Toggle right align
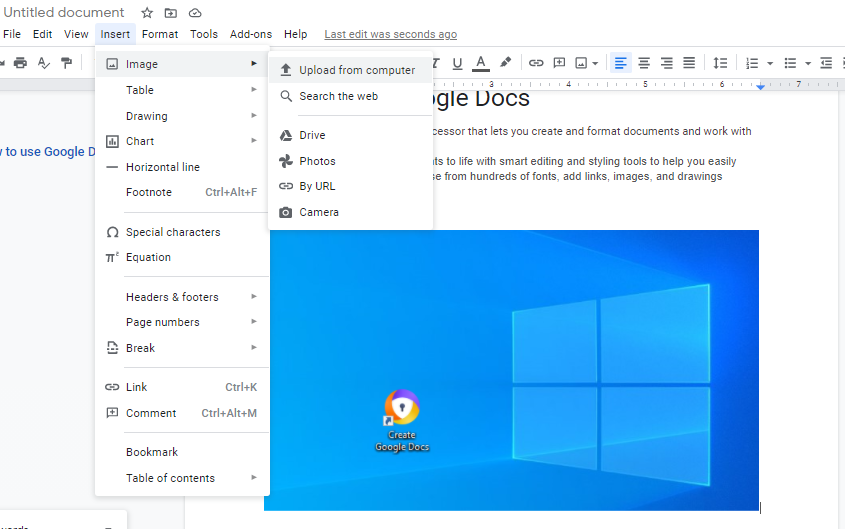The height and width of the screenshot is (529, 845). (x=667, y=63)
